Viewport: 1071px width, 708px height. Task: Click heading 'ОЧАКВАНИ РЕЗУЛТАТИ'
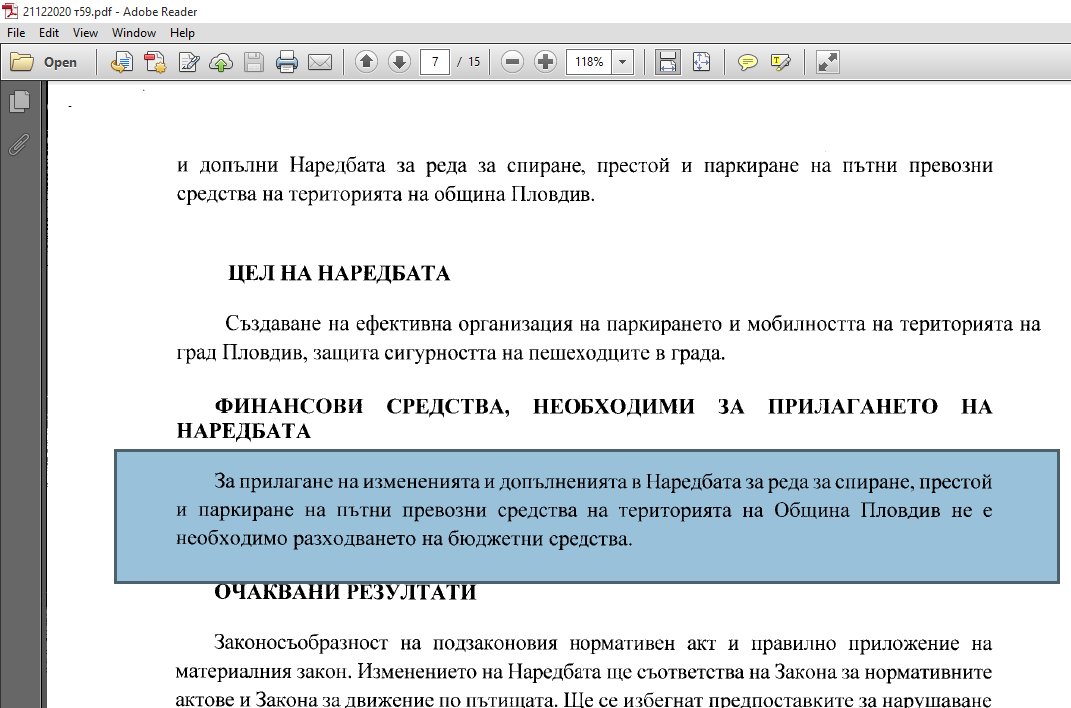point(345,592)
